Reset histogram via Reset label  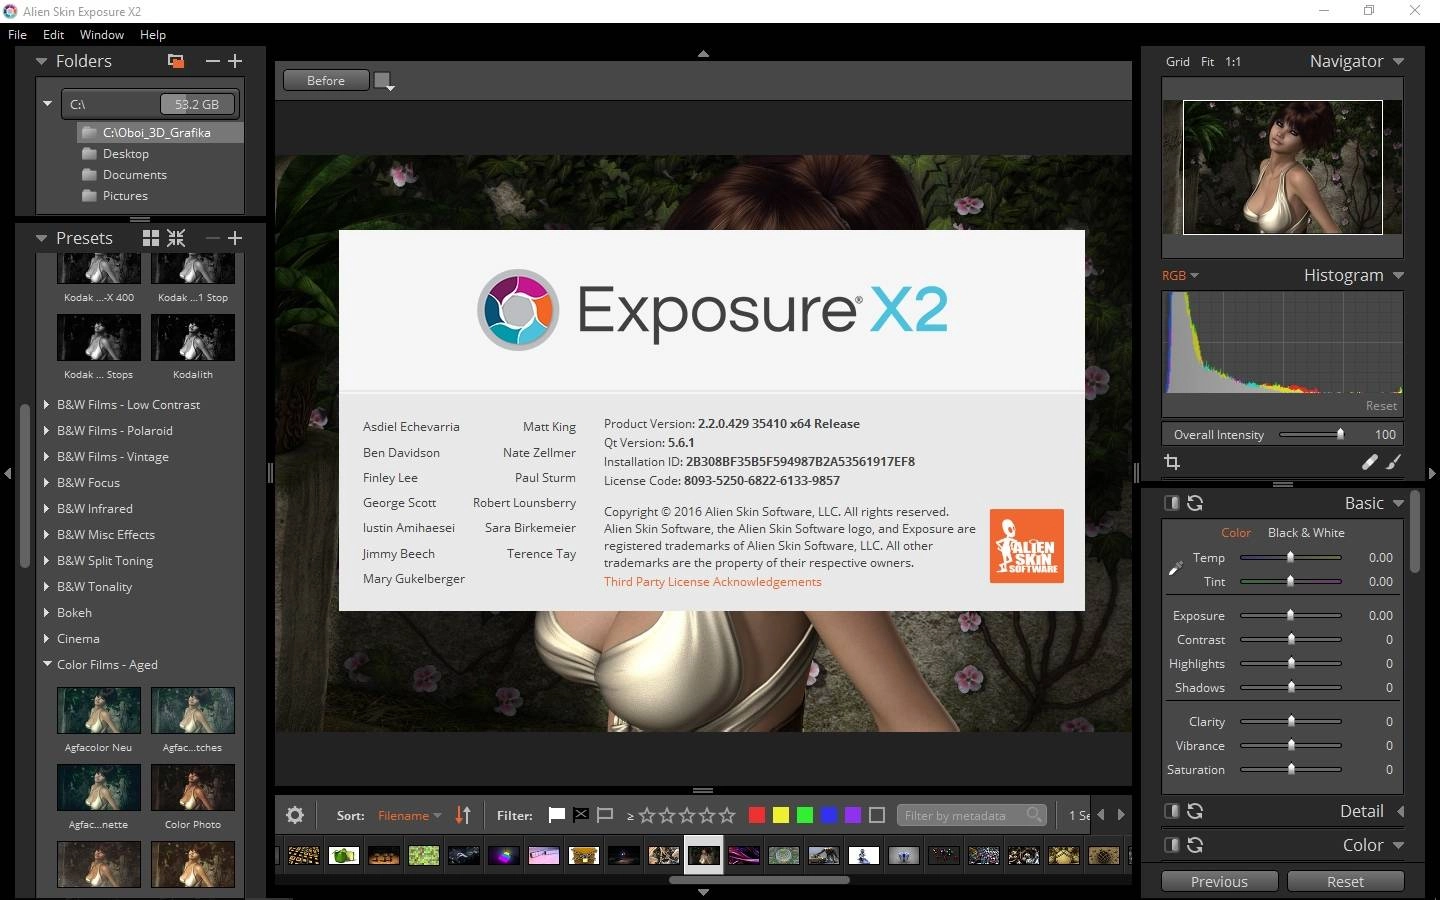click(1381, 406)
